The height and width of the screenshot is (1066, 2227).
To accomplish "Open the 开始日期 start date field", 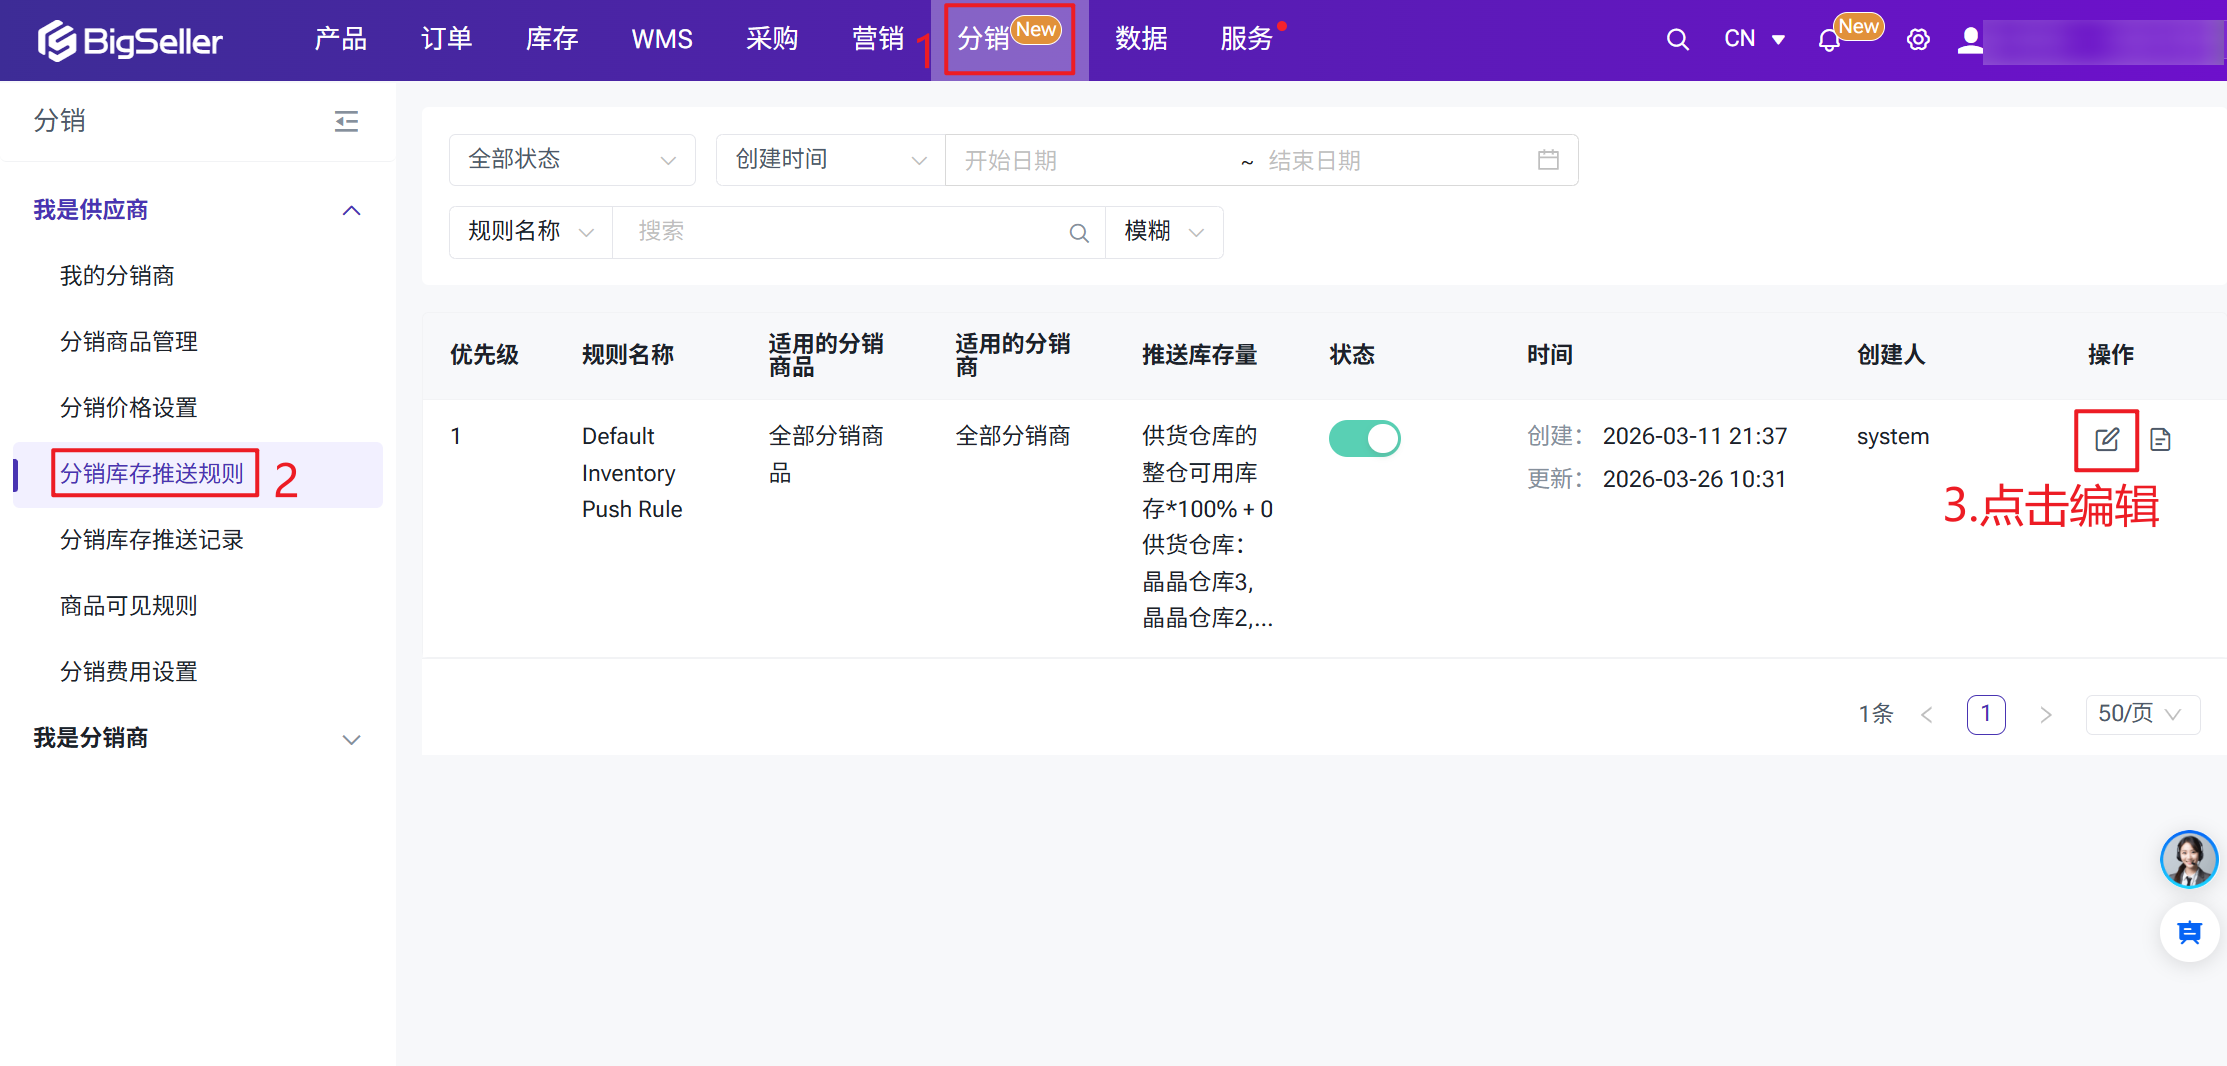I will (1090, 160).
